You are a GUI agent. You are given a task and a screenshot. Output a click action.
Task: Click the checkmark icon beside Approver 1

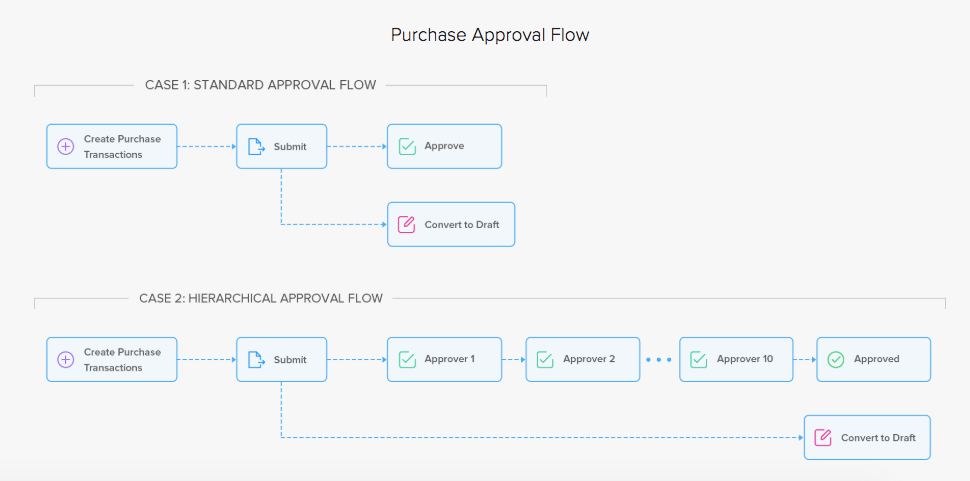[407, 359]
